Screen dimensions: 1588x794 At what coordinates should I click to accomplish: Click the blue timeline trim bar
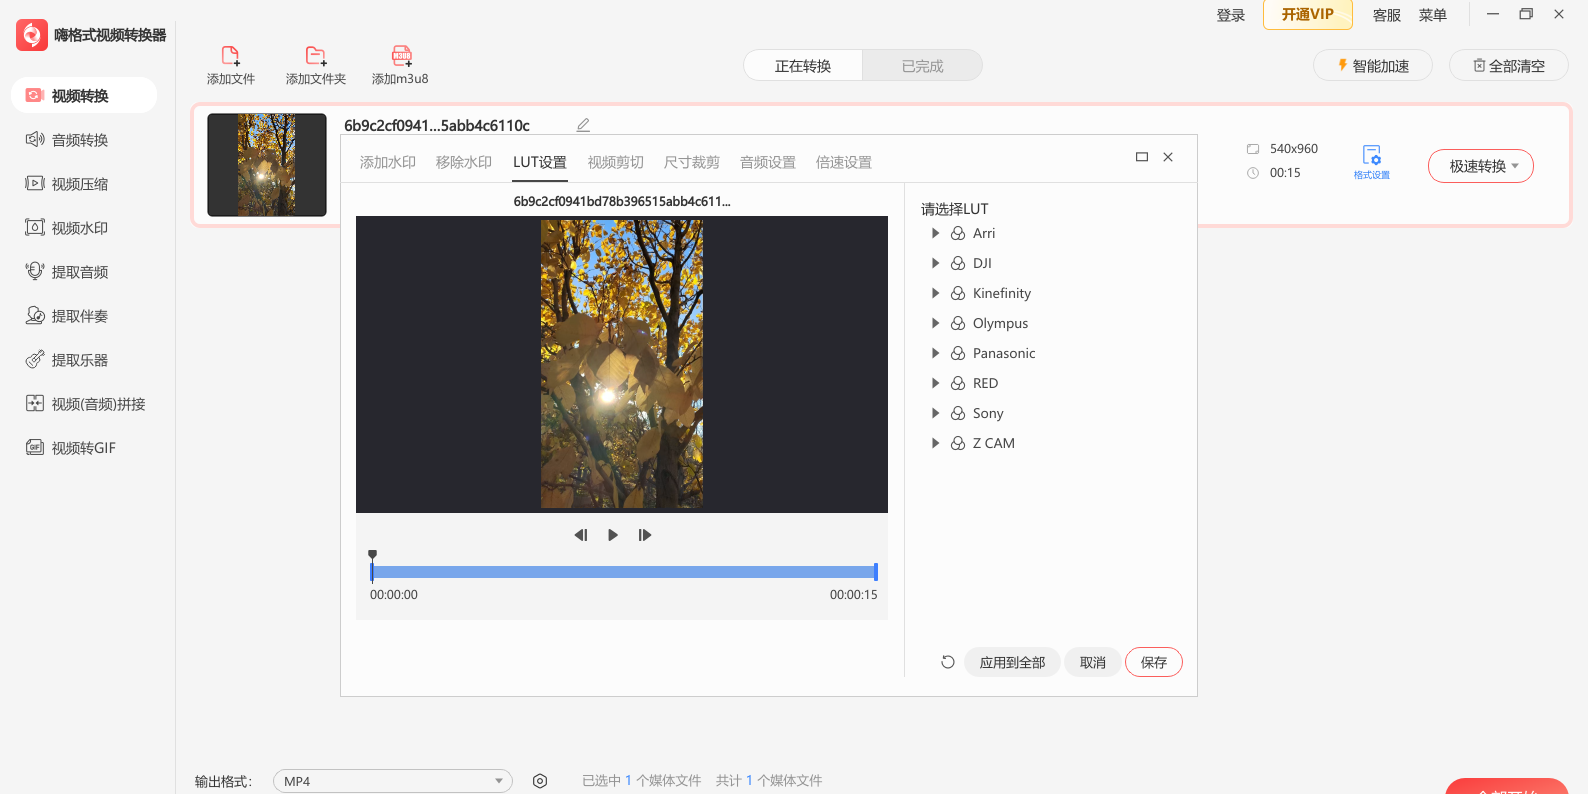click(x=623, y=572)
